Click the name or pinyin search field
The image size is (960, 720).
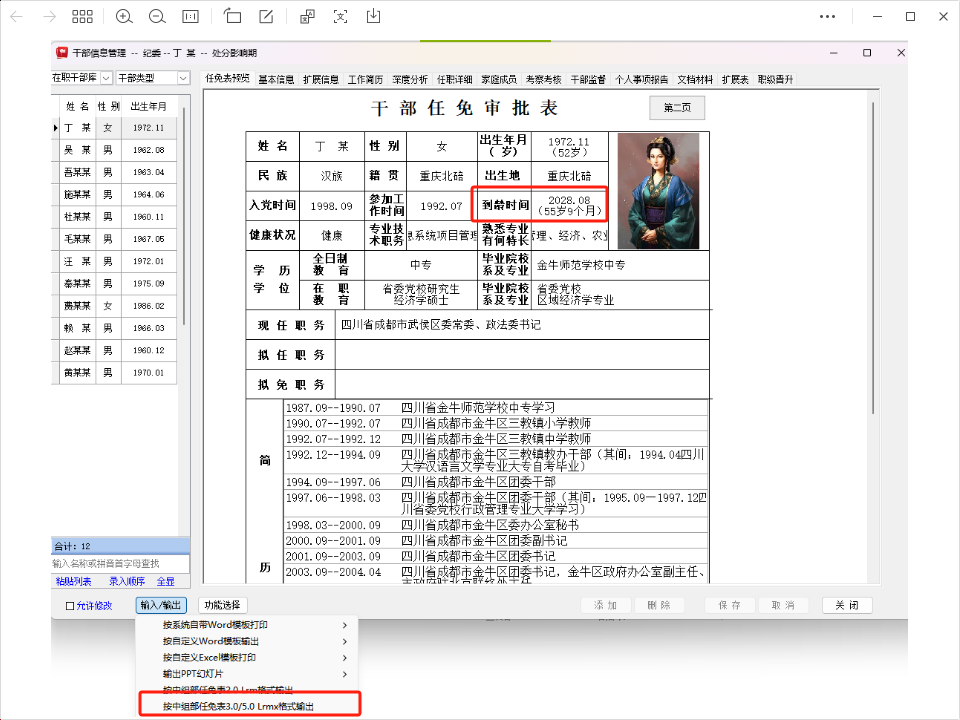tap(121, 564)
